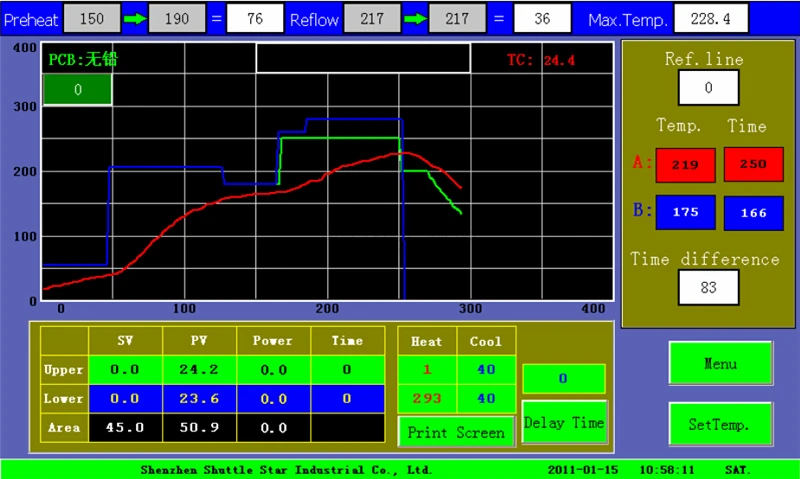800x479 pixels.
Task: Click the PCB label on the graph
Action: pyautogui.click(x=83, y=60)
